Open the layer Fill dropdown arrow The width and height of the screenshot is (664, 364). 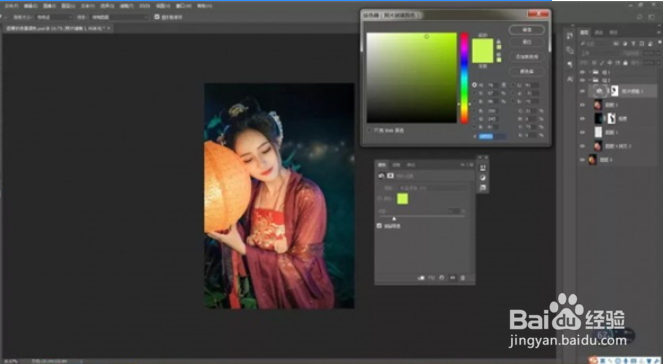(x=658, y=63)
